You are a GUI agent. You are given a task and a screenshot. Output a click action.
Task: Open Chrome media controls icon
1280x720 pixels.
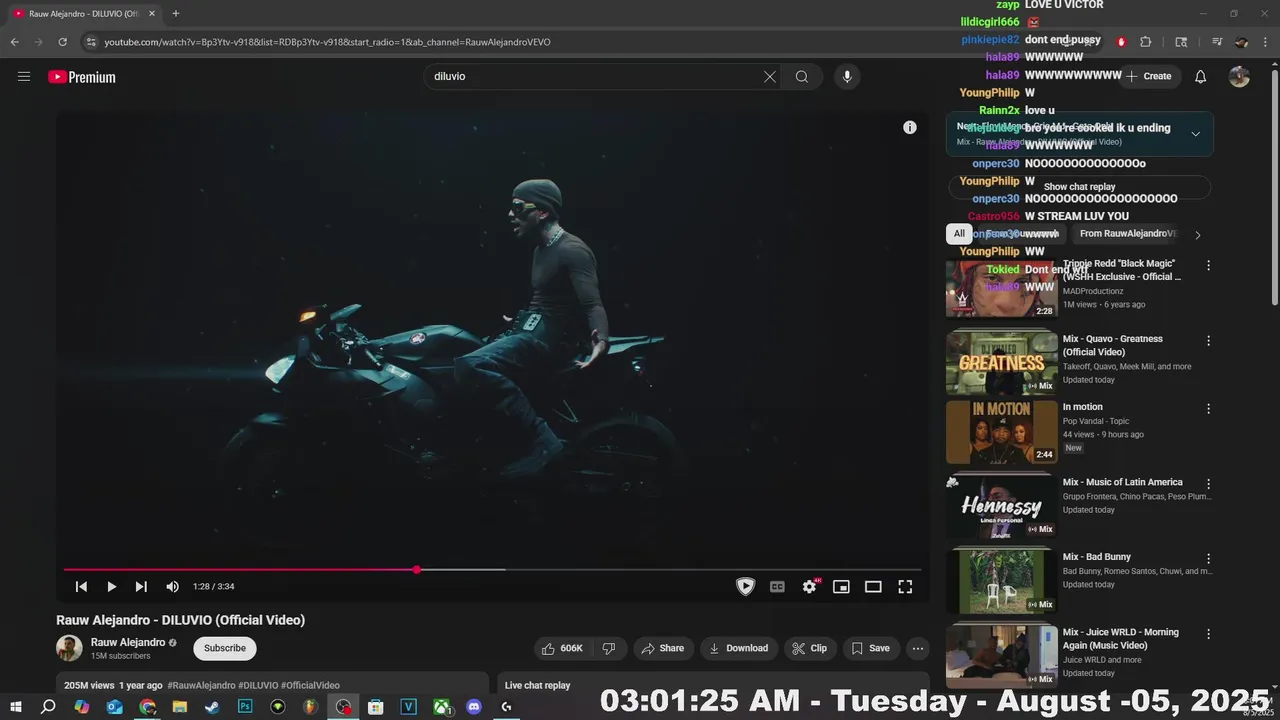(1217, 42)
